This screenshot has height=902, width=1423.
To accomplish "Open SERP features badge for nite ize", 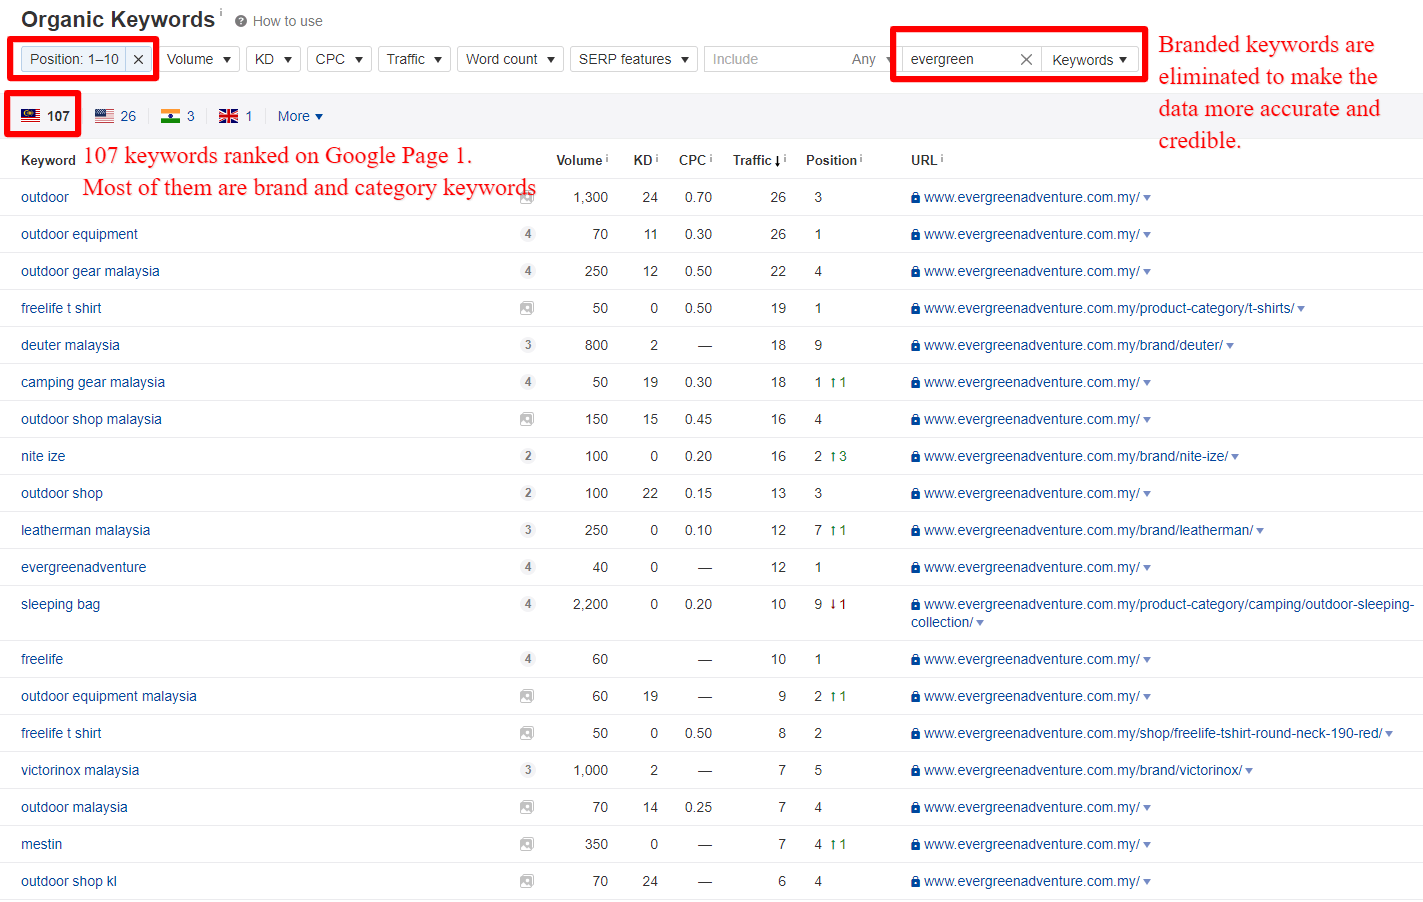I will pos(528,456).
